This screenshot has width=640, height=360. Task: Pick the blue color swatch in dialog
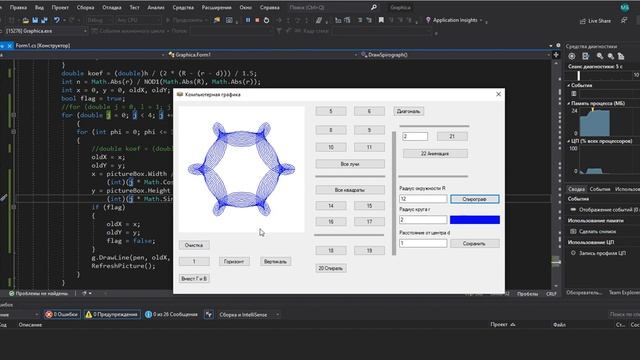[475, 220]
